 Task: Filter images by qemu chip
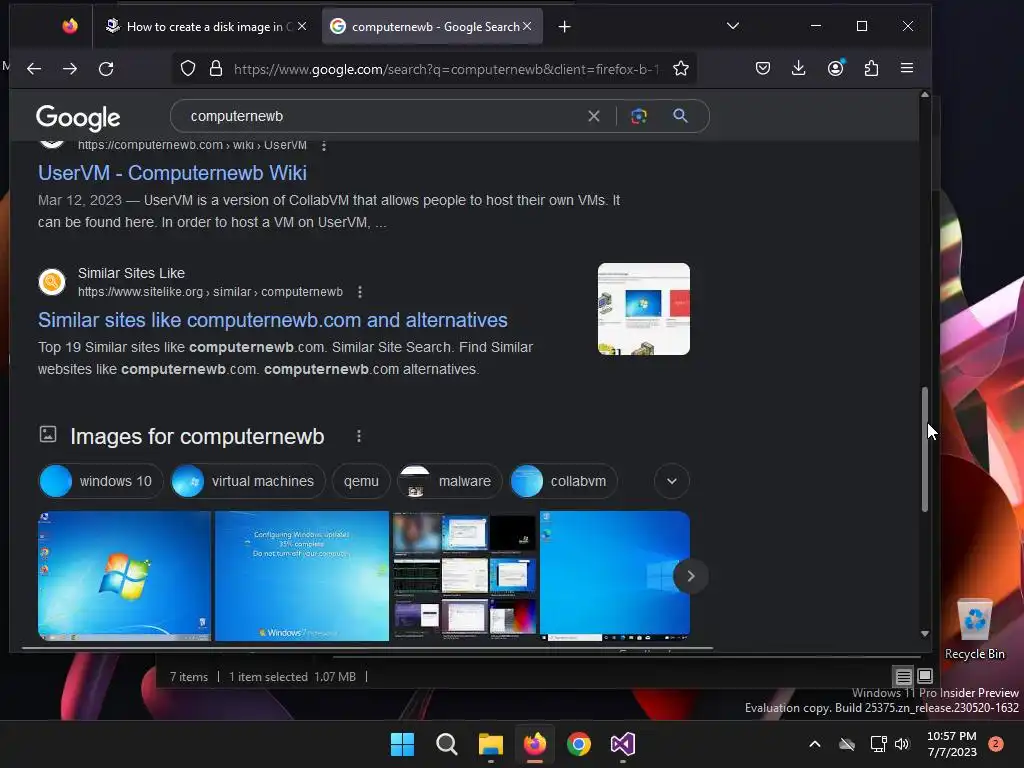pos(361,481)
